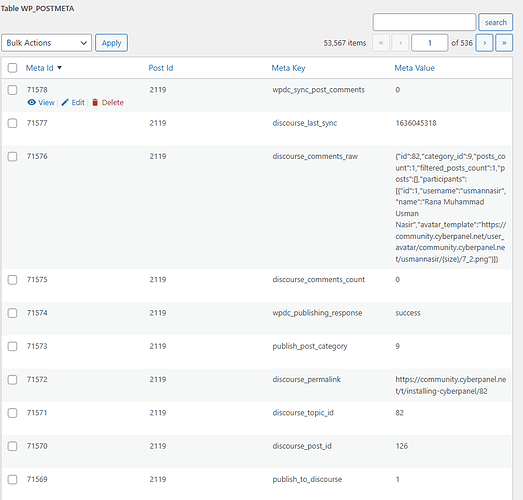Click the search button
This screenshot has width=523, height=500.
[496, 22]
